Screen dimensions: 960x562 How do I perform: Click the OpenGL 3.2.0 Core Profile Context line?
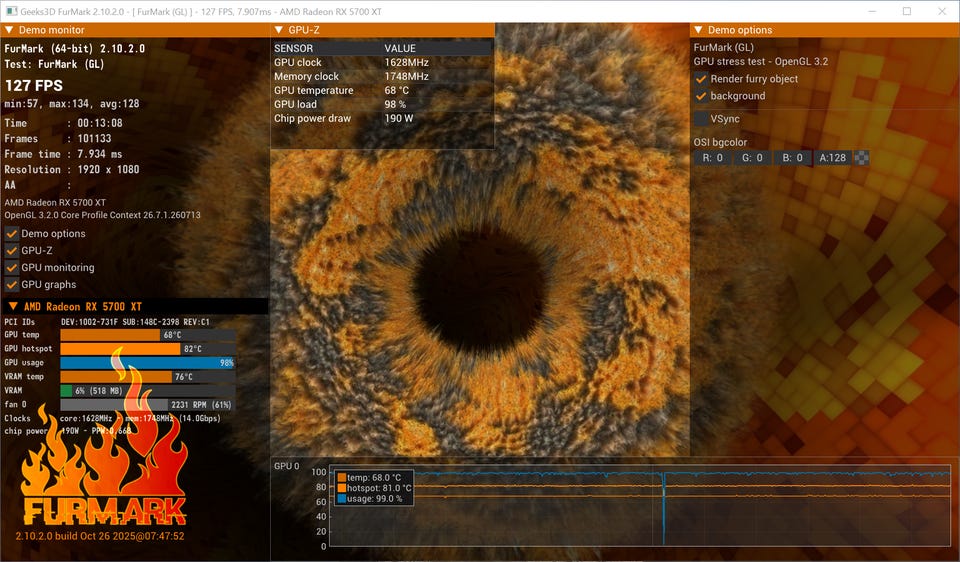point(102,215)
